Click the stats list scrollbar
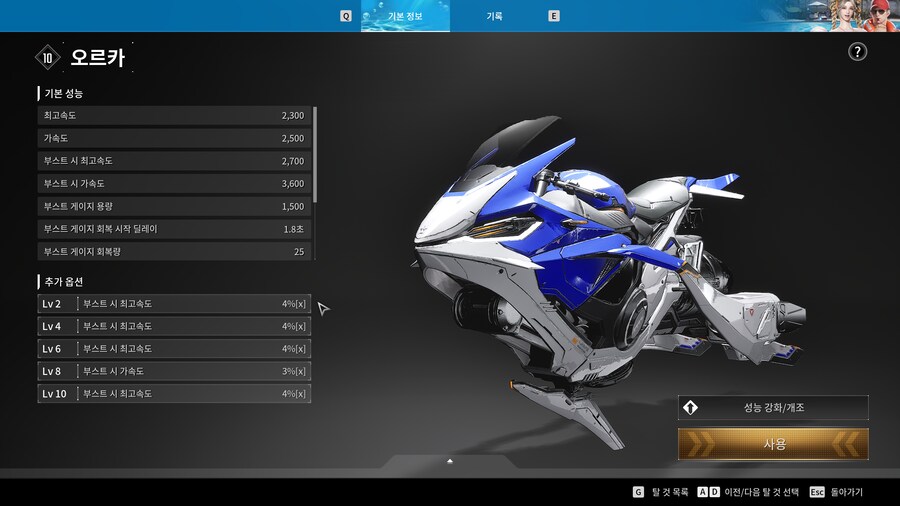The height and width of the screenshot is (506, 900). point(315,154)
